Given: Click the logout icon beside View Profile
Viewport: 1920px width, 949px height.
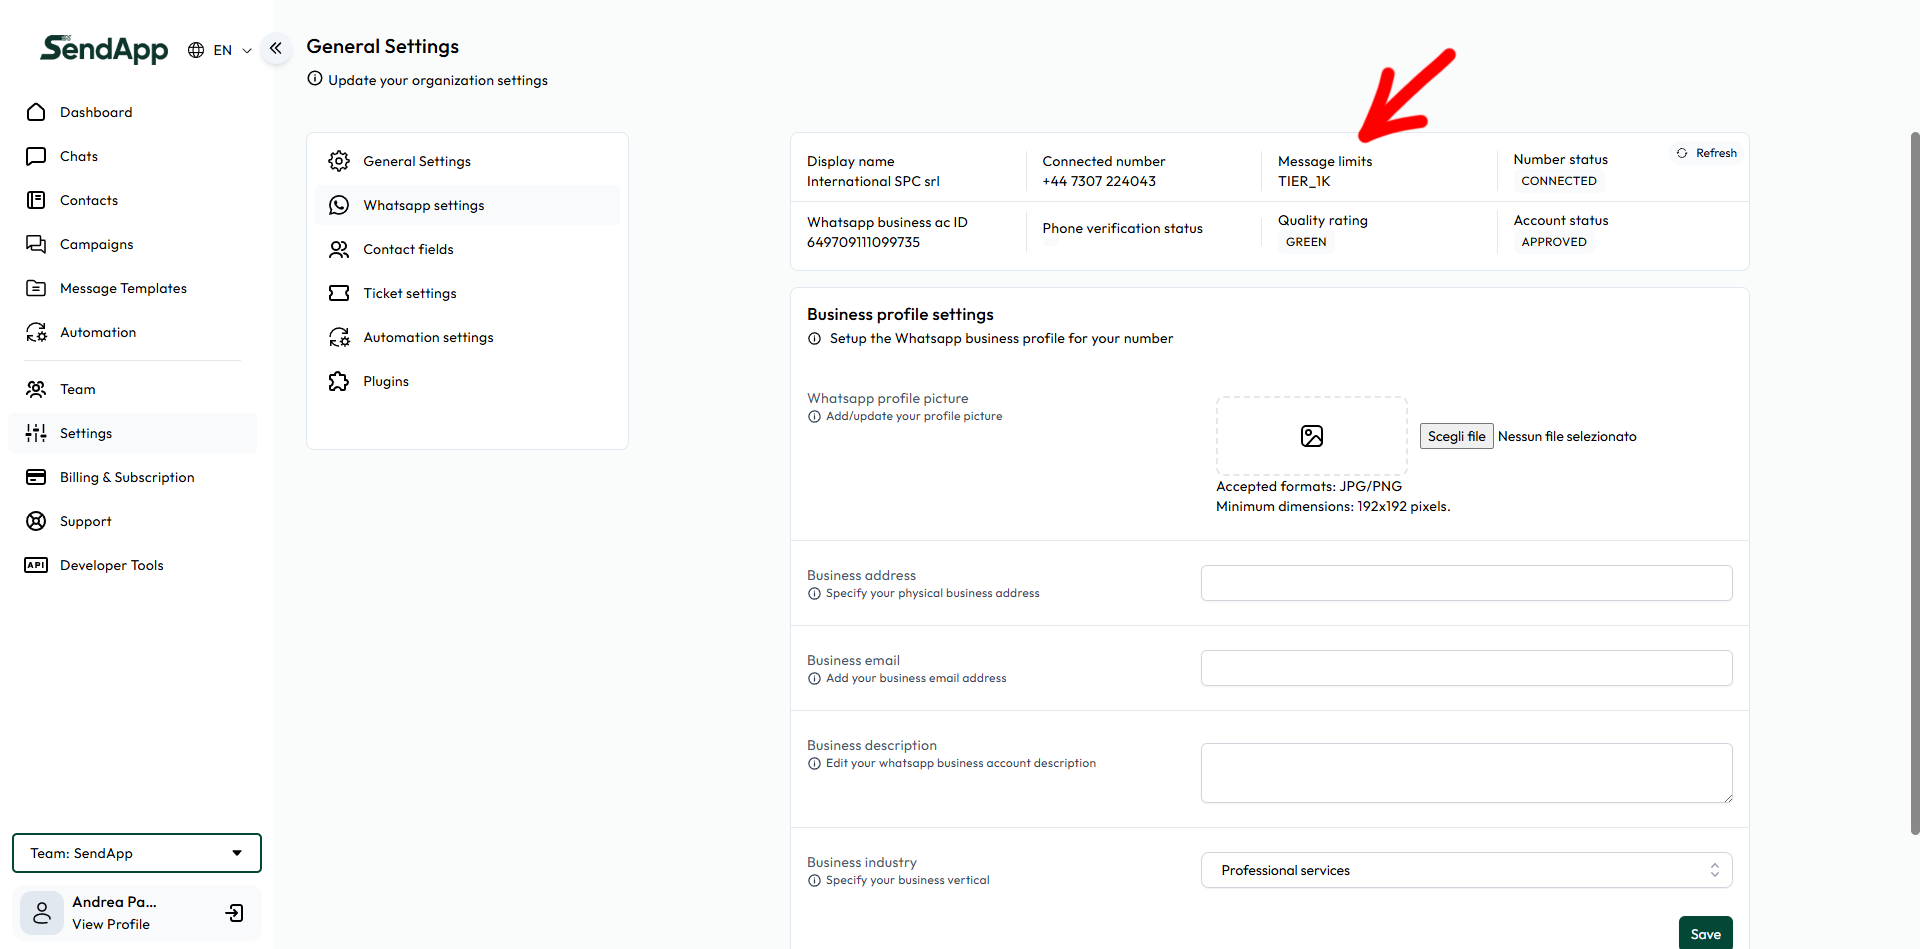Looking at the screenshot, I should click(235, 913).
